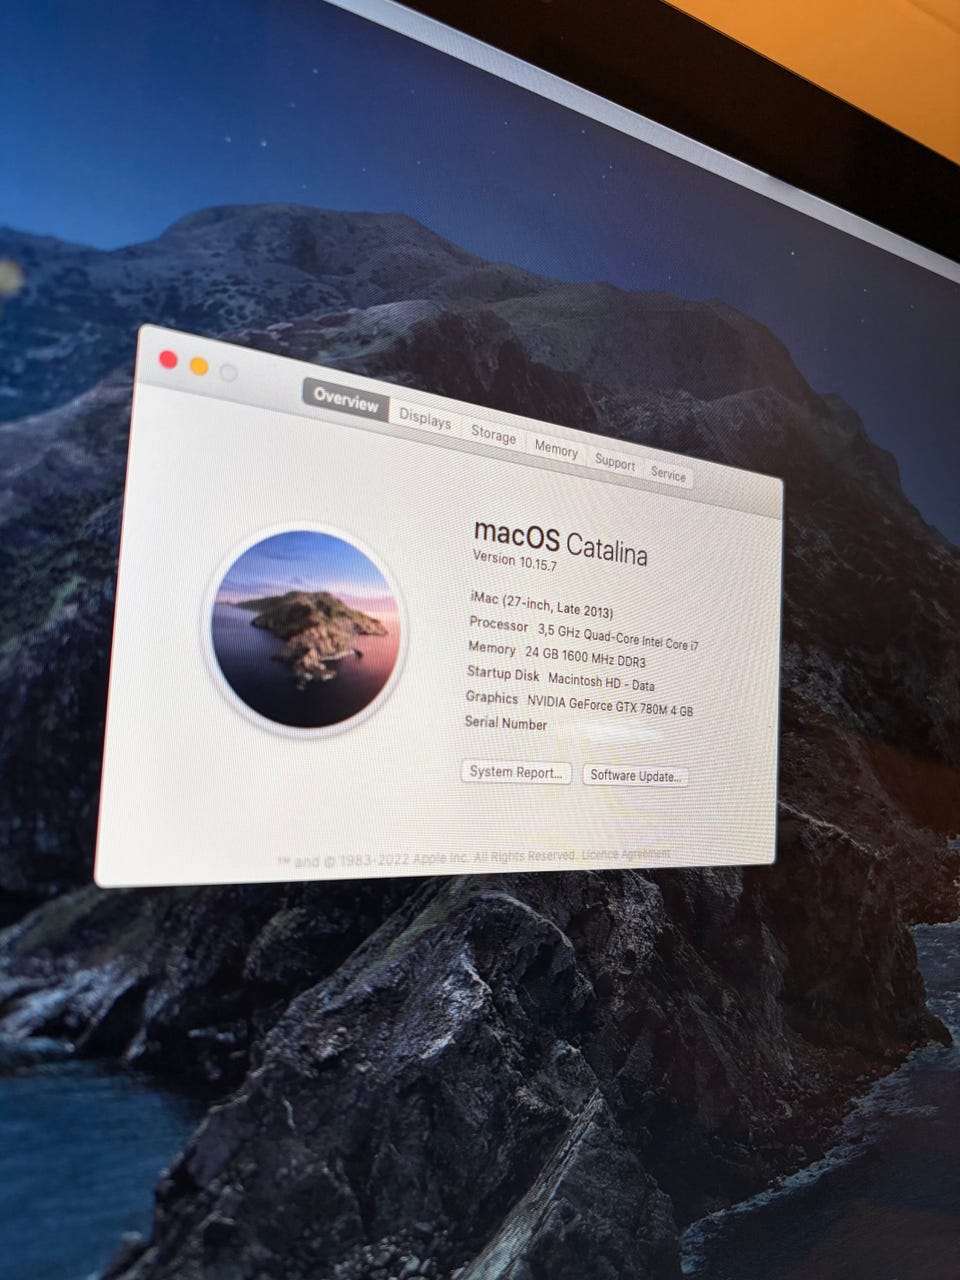Open the Support tab
960x1280 pixels.
click(615, 462)
